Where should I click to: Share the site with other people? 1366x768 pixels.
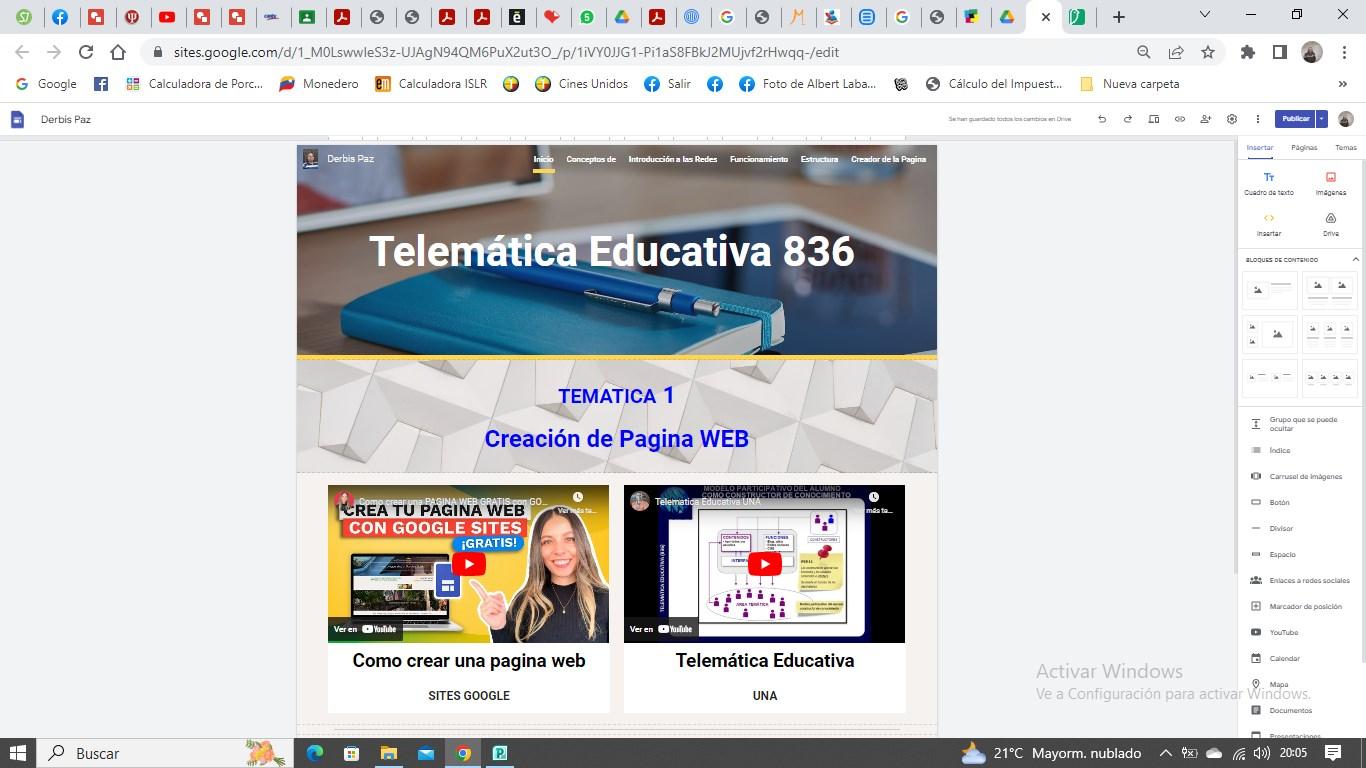[x=1206, y=119]
